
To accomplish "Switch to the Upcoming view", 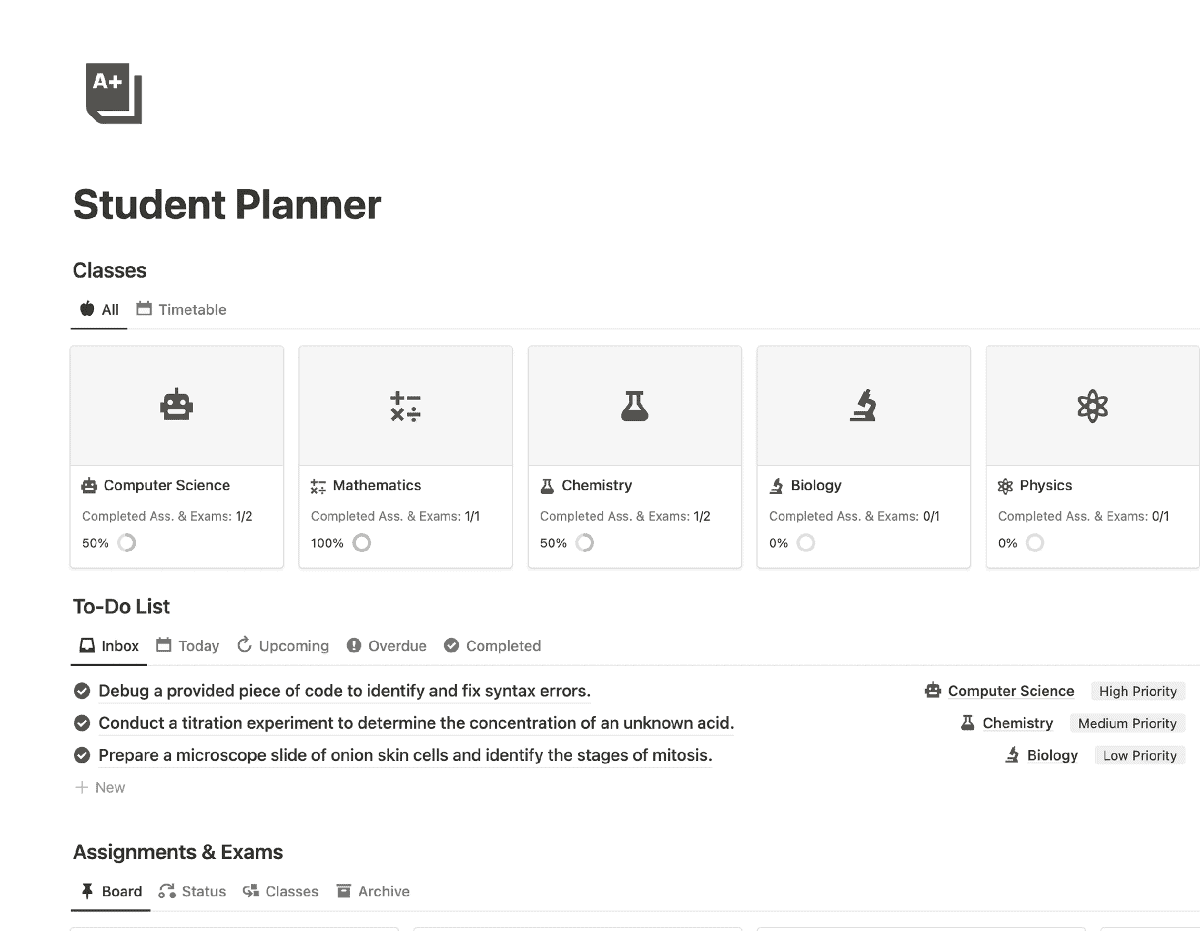I will click(283, 645).
